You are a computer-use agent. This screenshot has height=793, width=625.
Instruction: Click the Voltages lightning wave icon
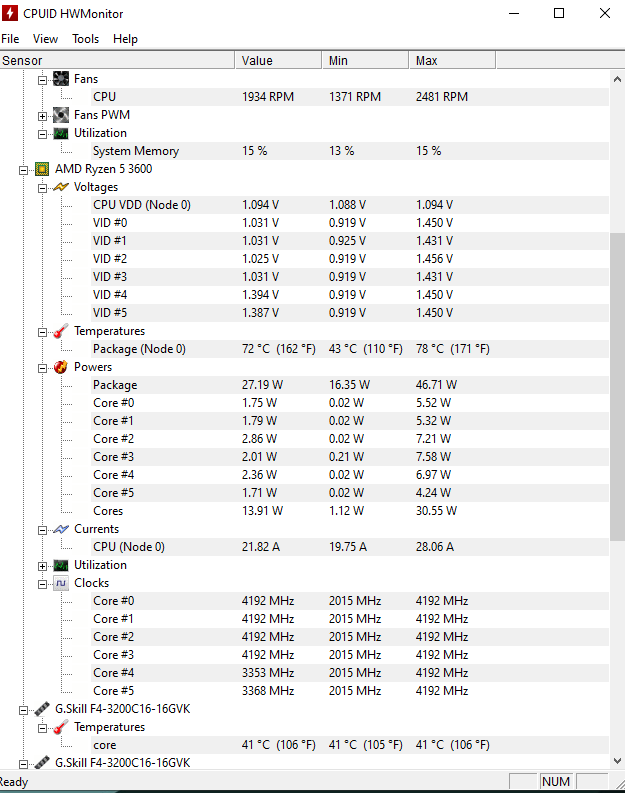(x=61, y=187)
